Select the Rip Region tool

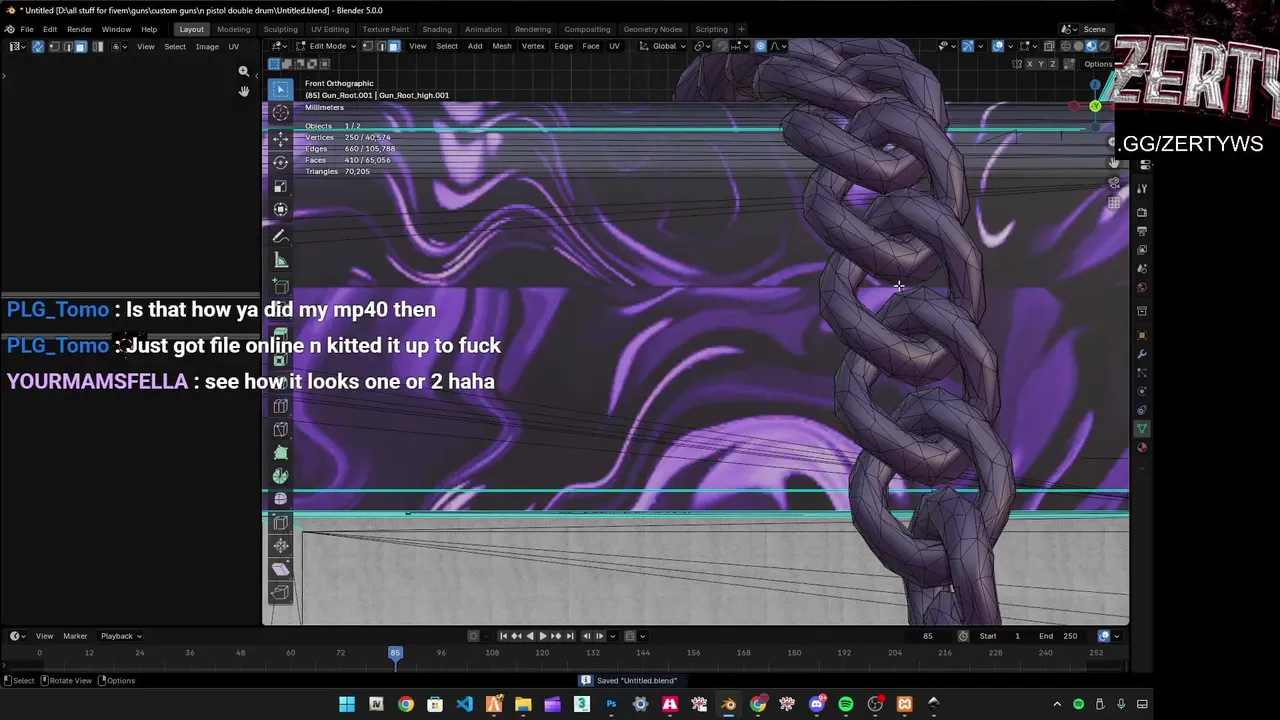click(280, 594)
